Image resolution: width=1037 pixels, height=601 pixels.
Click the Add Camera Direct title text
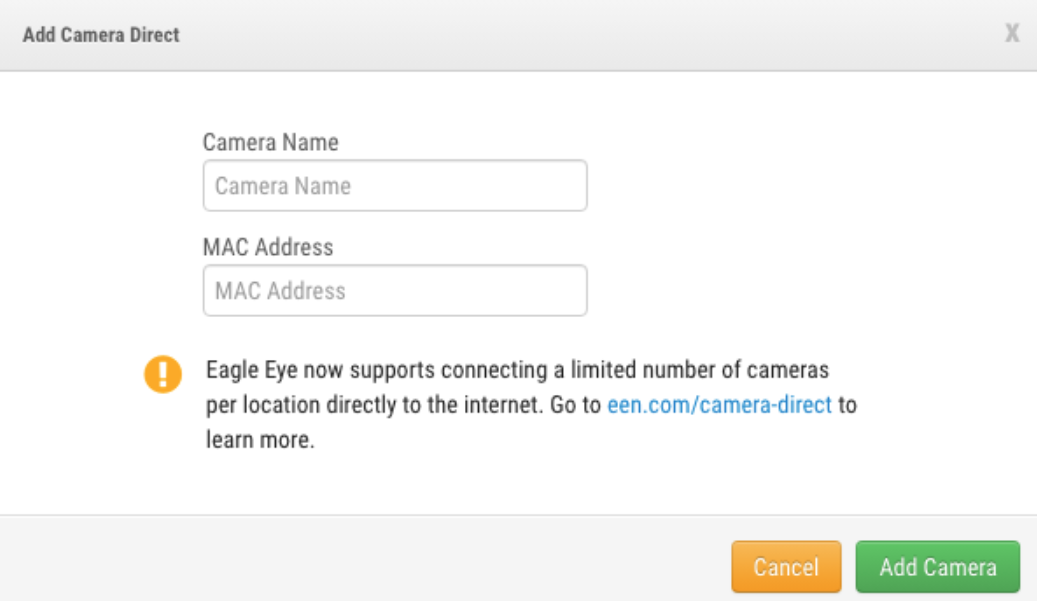click(x=101, y=35)
